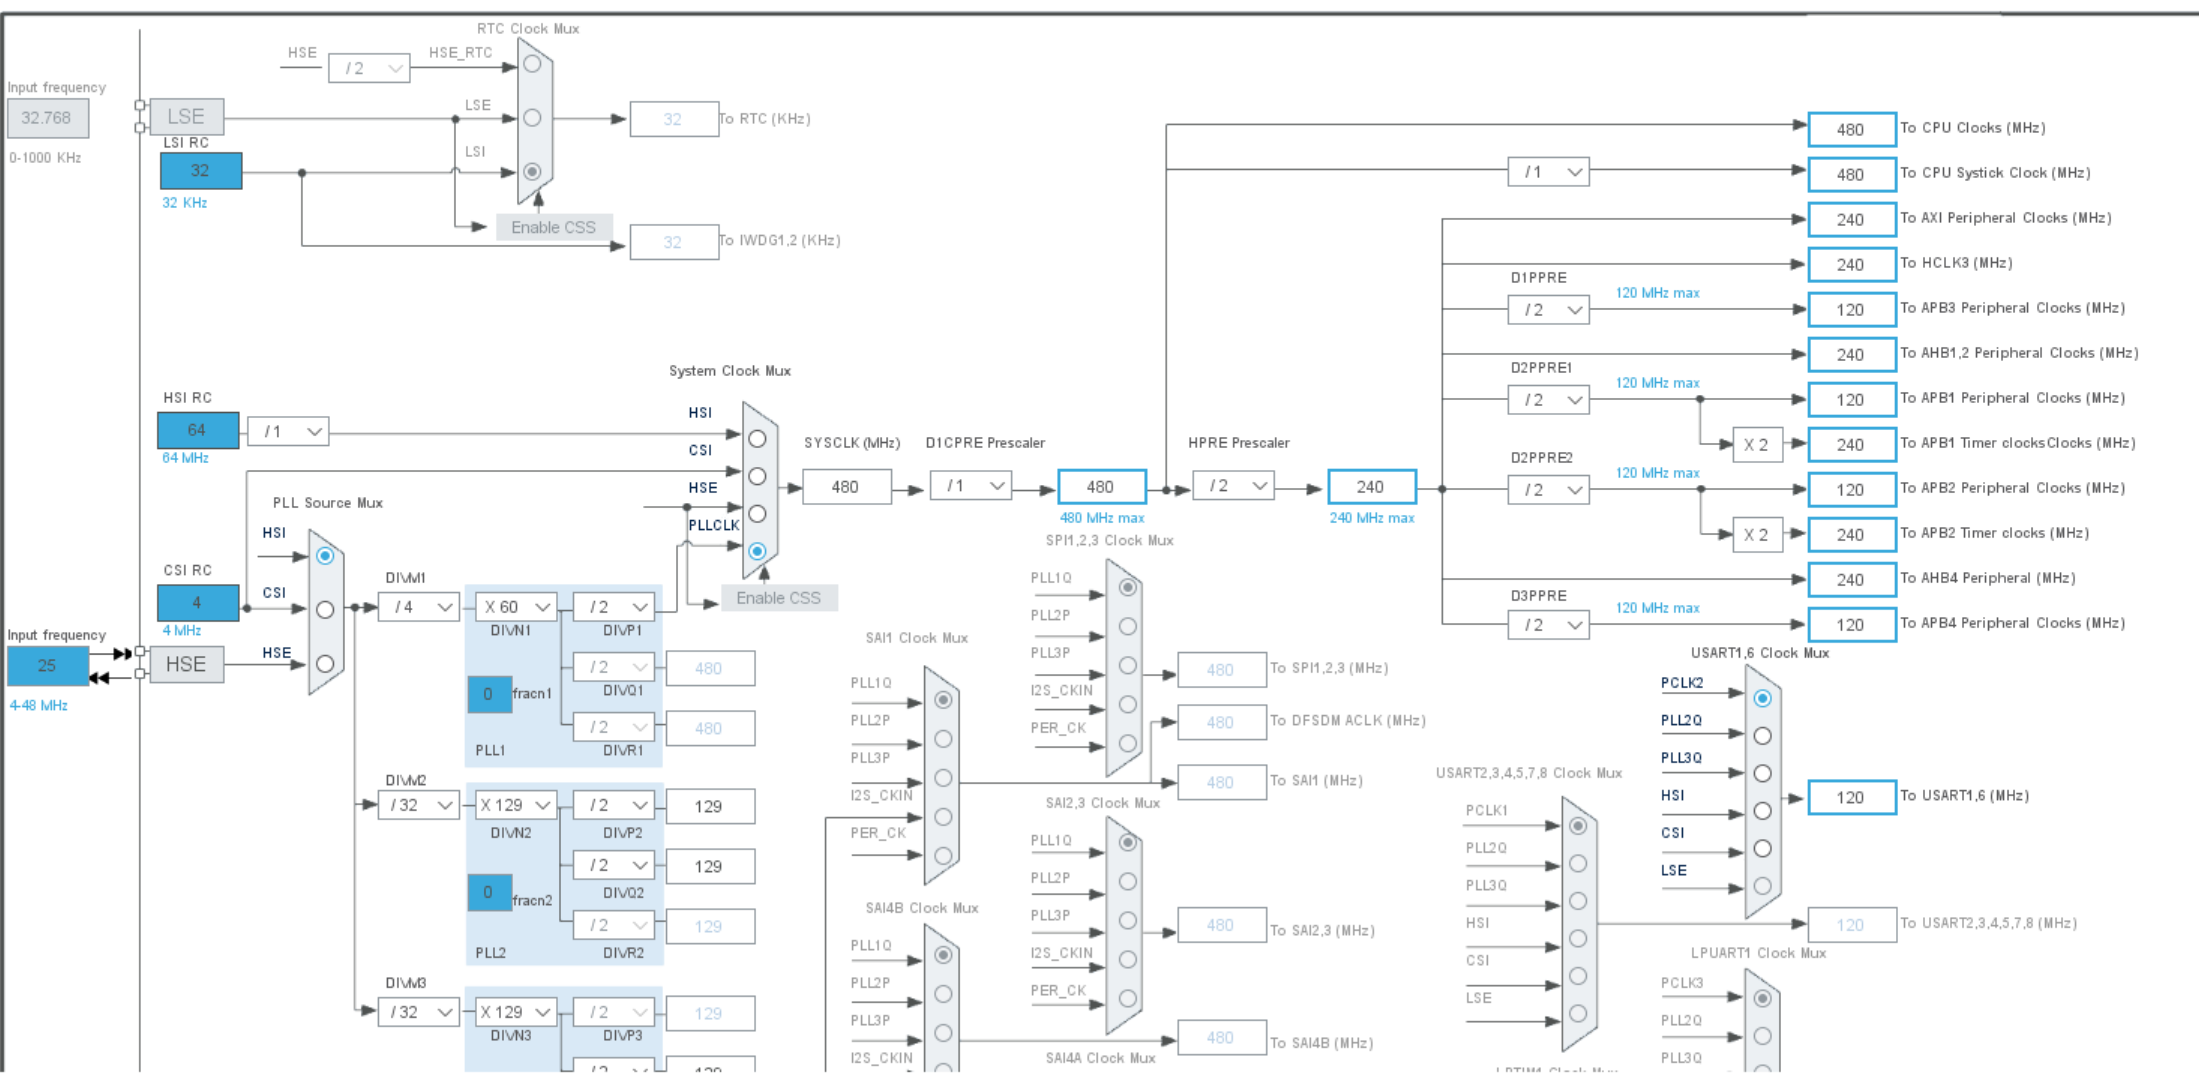Select PLL3Q in USART1,6 Clock Mux
2199x1086 pixels.
click(1762, 772)
